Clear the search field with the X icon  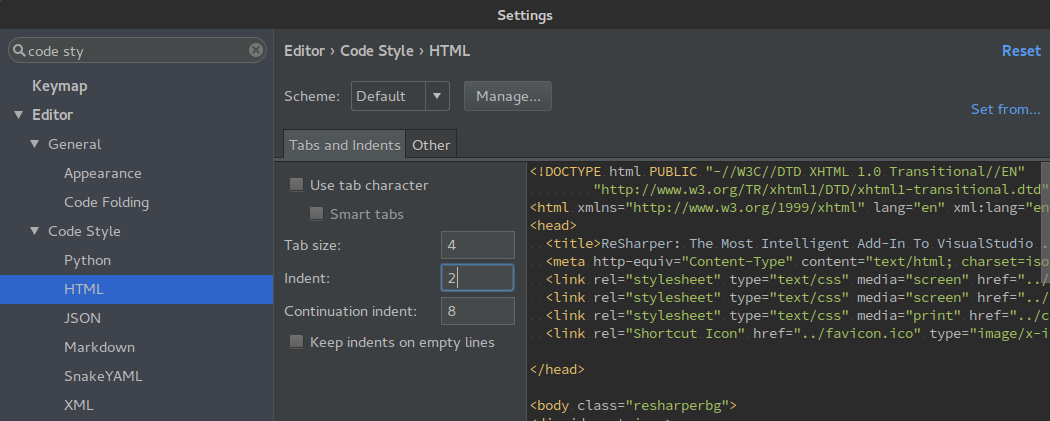256,50
